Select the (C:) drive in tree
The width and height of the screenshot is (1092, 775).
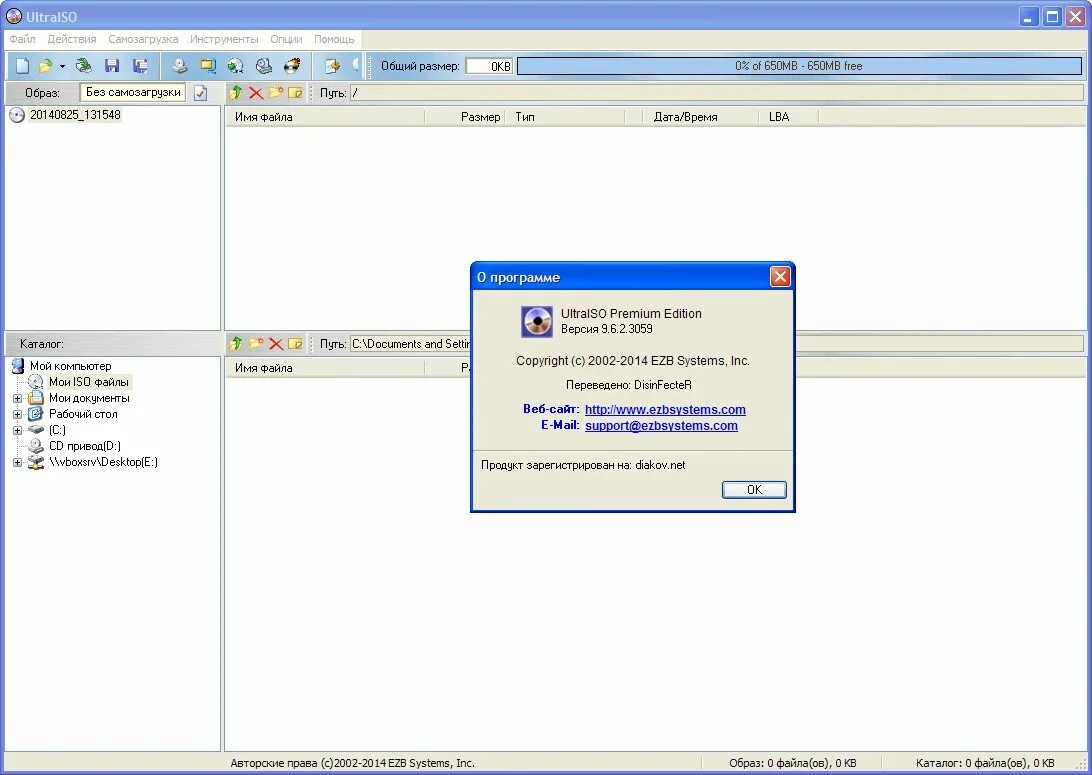pos(57,430)
